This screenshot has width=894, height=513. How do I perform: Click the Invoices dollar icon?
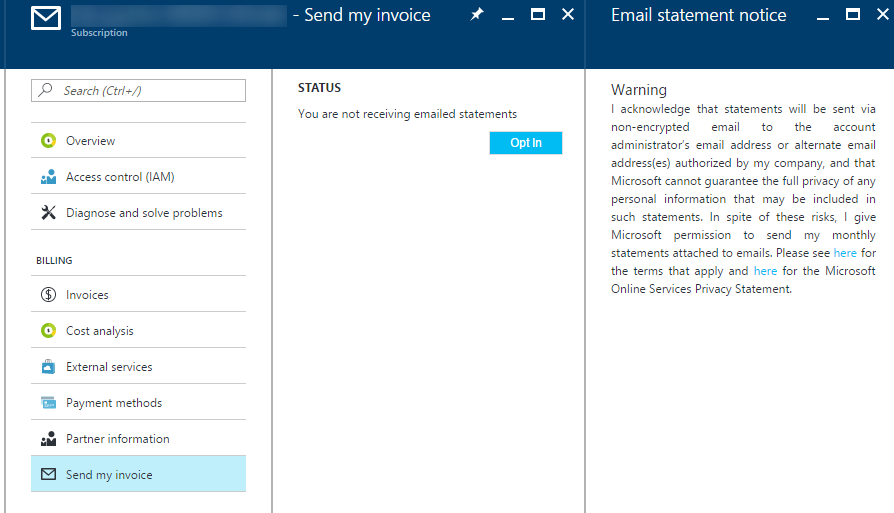pyautogui.click(x=48, y=295)
